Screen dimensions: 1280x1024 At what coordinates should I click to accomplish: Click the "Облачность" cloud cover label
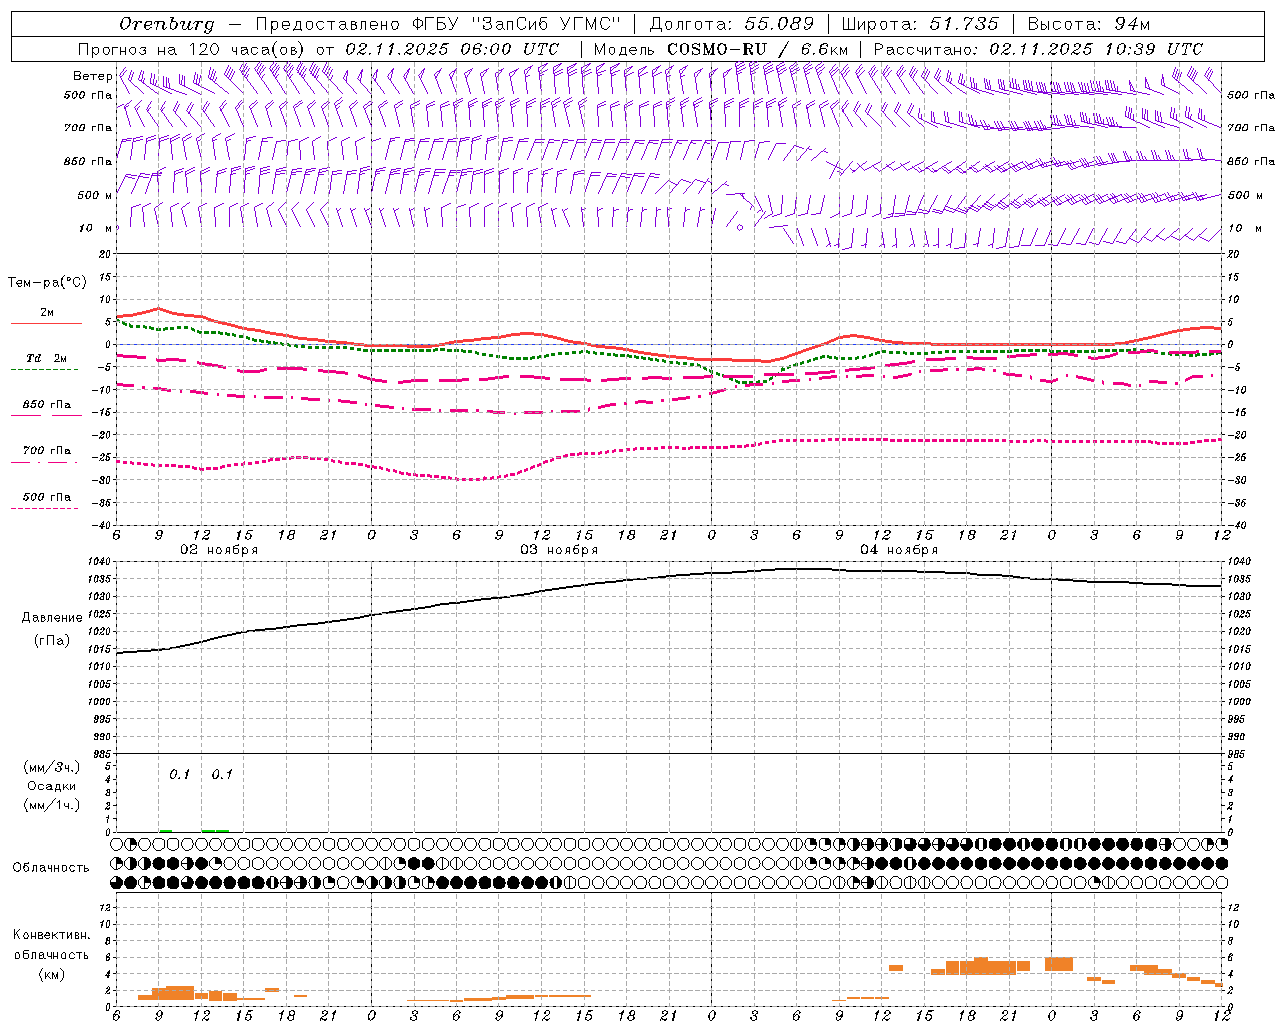tap(51, 867)
